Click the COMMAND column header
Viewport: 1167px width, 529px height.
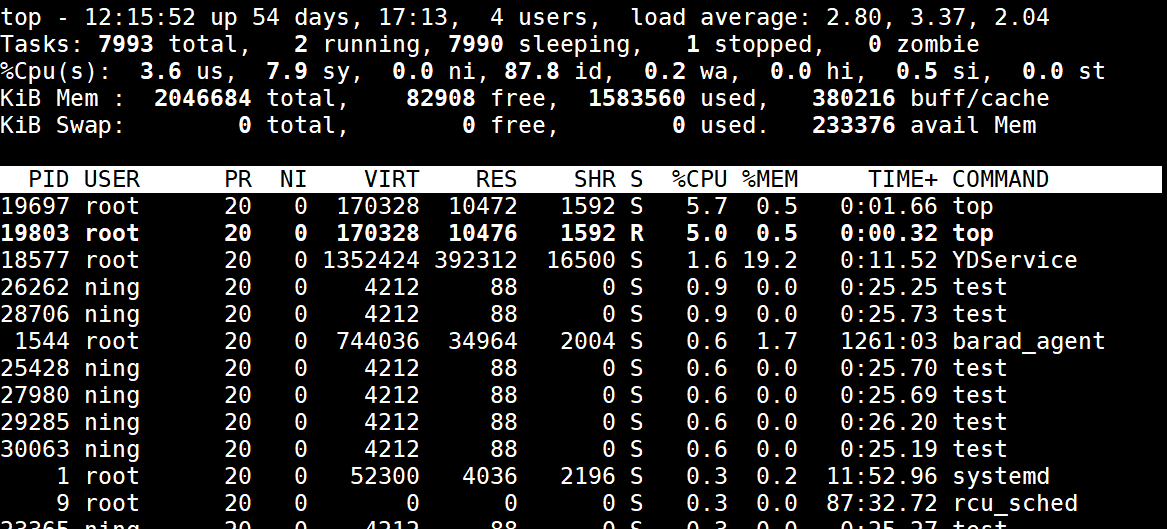point(1000,179)
